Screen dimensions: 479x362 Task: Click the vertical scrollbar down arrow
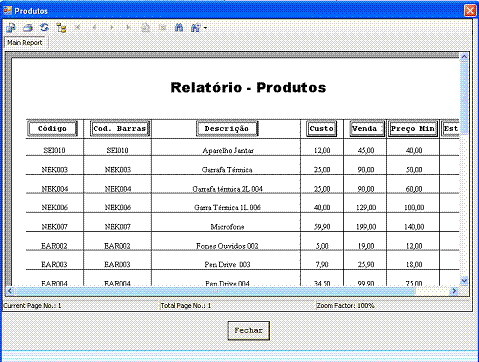coord(464,281)
